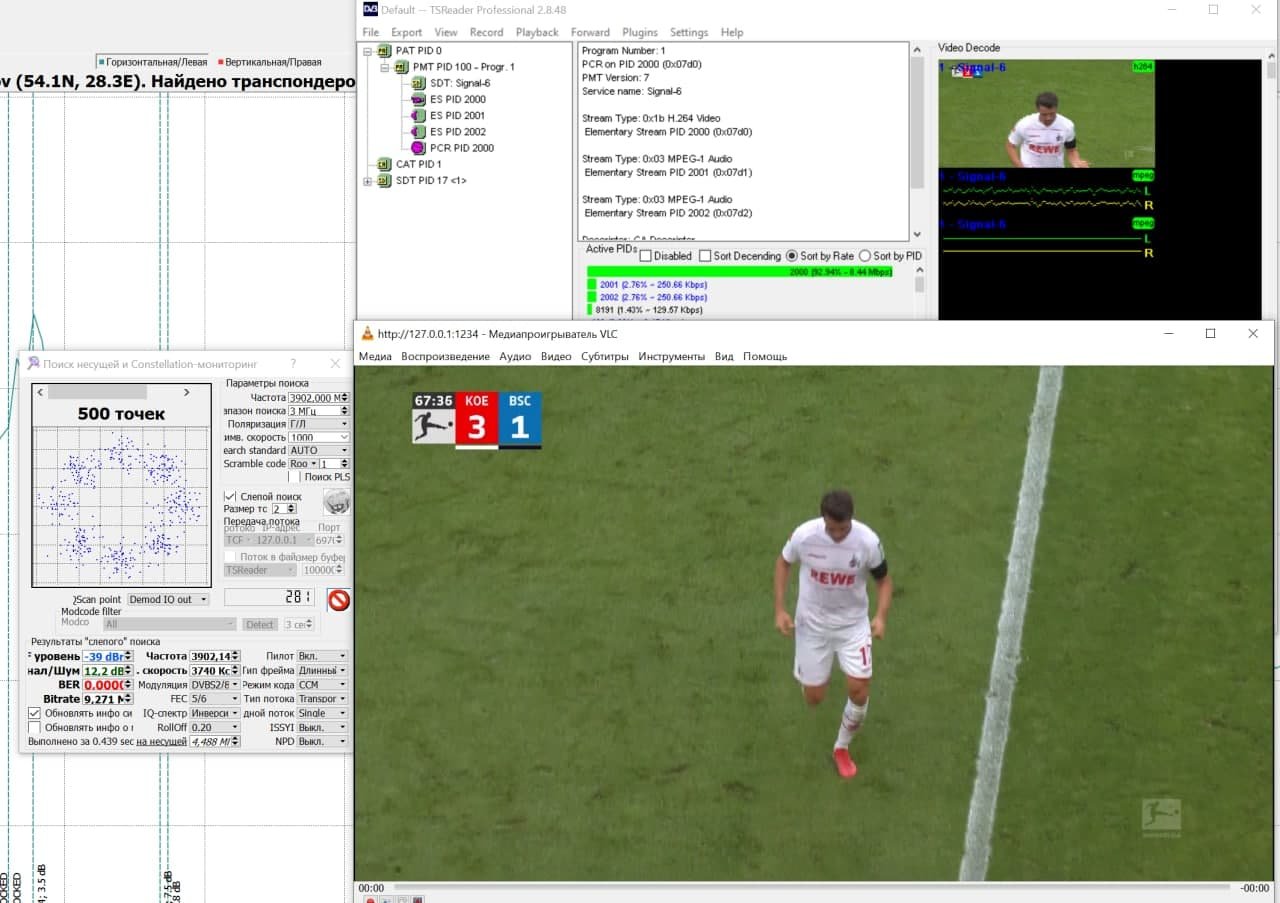
Task: Click the red stop scan icon
Action: coord(339,600)
